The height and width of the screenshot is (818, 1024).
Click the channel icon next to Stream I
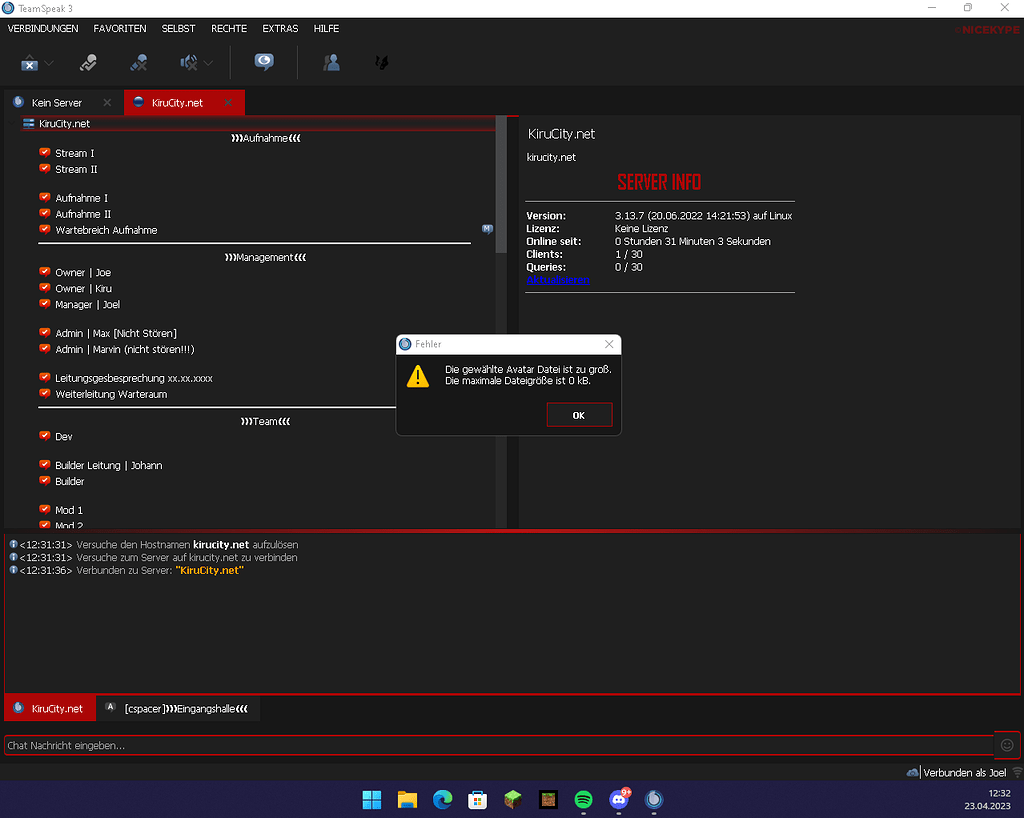pyautogui.click(x=43, y=152)
